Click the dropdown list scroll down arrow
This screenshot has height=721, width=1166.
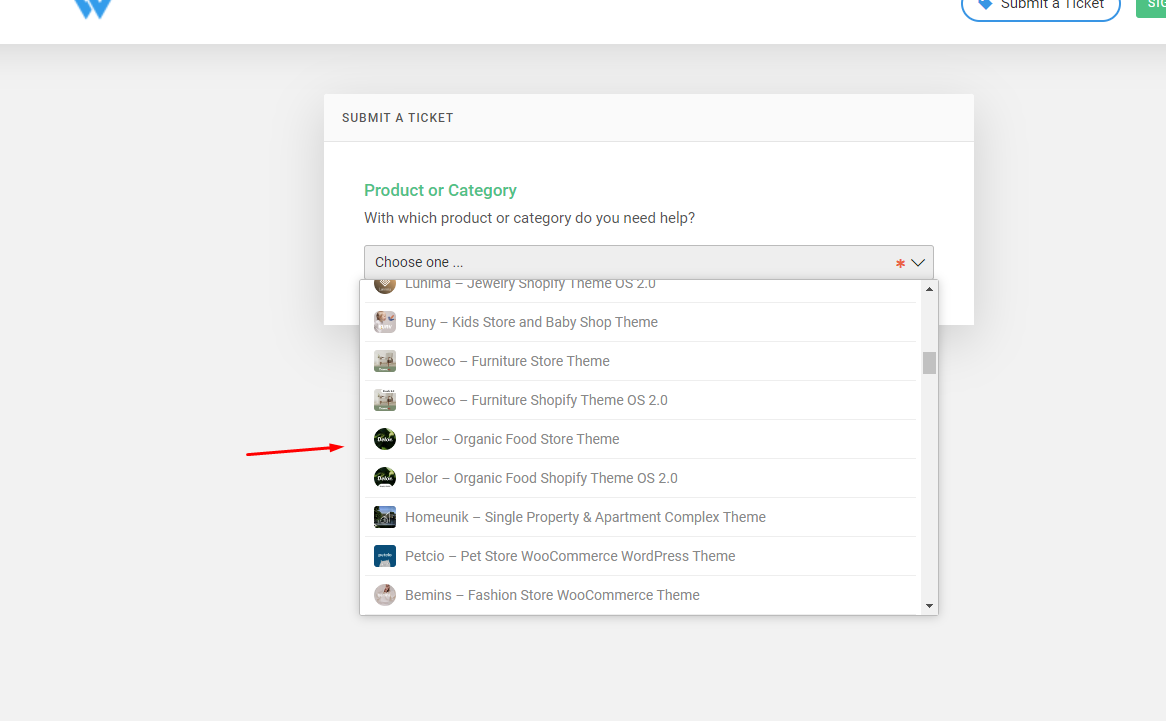pos(929,606)
